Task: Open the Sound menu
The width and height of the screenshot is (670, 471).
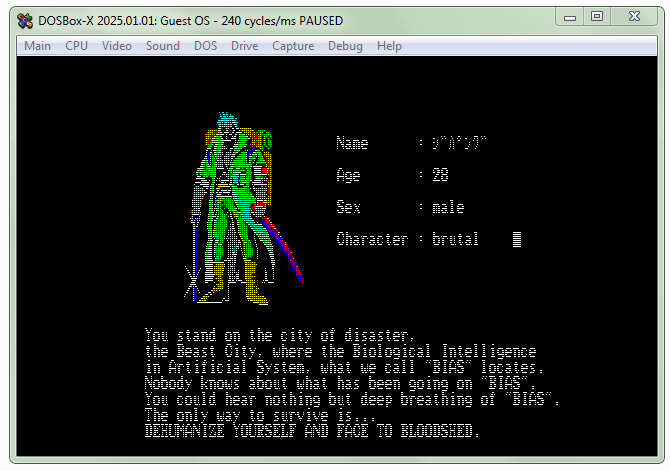Action: click(163, 46)
